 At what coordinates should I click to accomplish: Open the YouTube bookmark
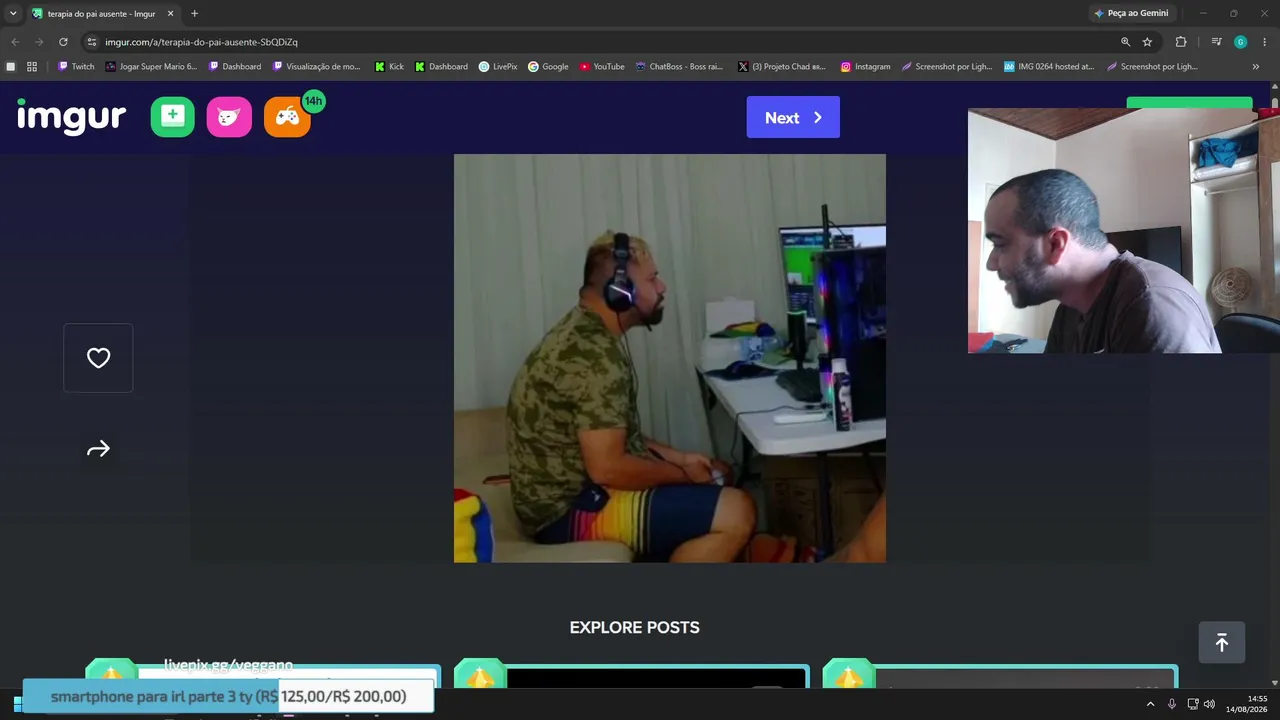(602, 67)
